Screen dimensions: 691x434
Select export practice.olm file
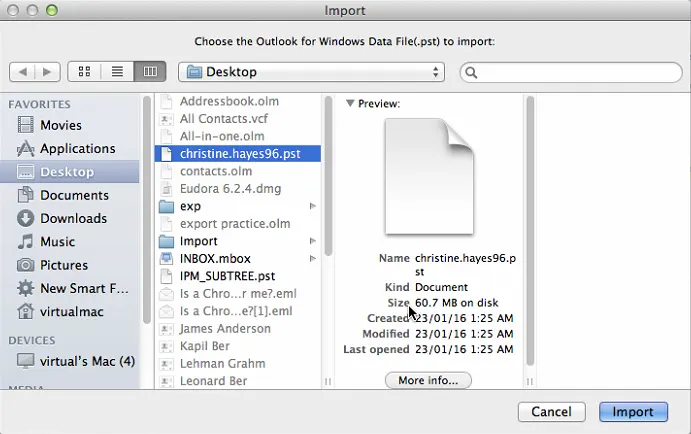238,223
